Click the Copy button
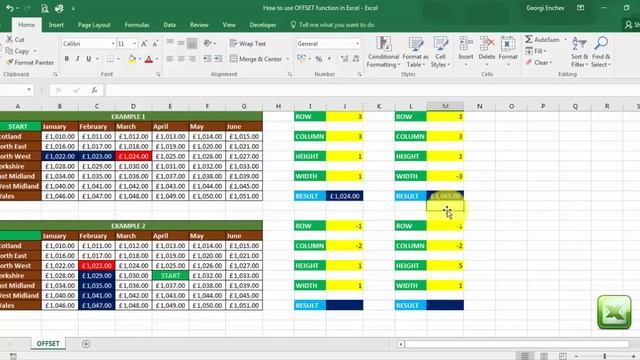Viewport: 640px width, 360px height. 18,51
